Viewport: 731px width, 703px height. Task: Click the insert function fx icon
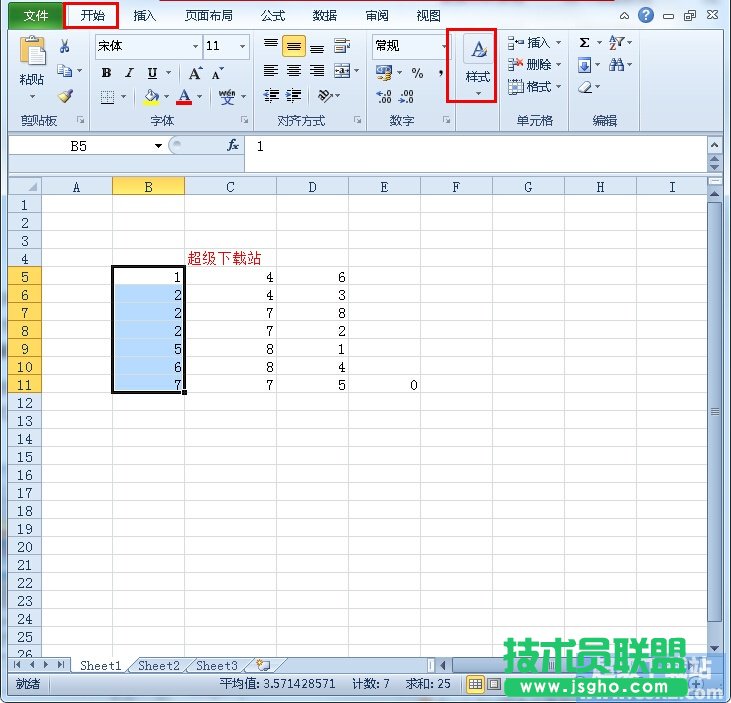click(x=233, y=145)
